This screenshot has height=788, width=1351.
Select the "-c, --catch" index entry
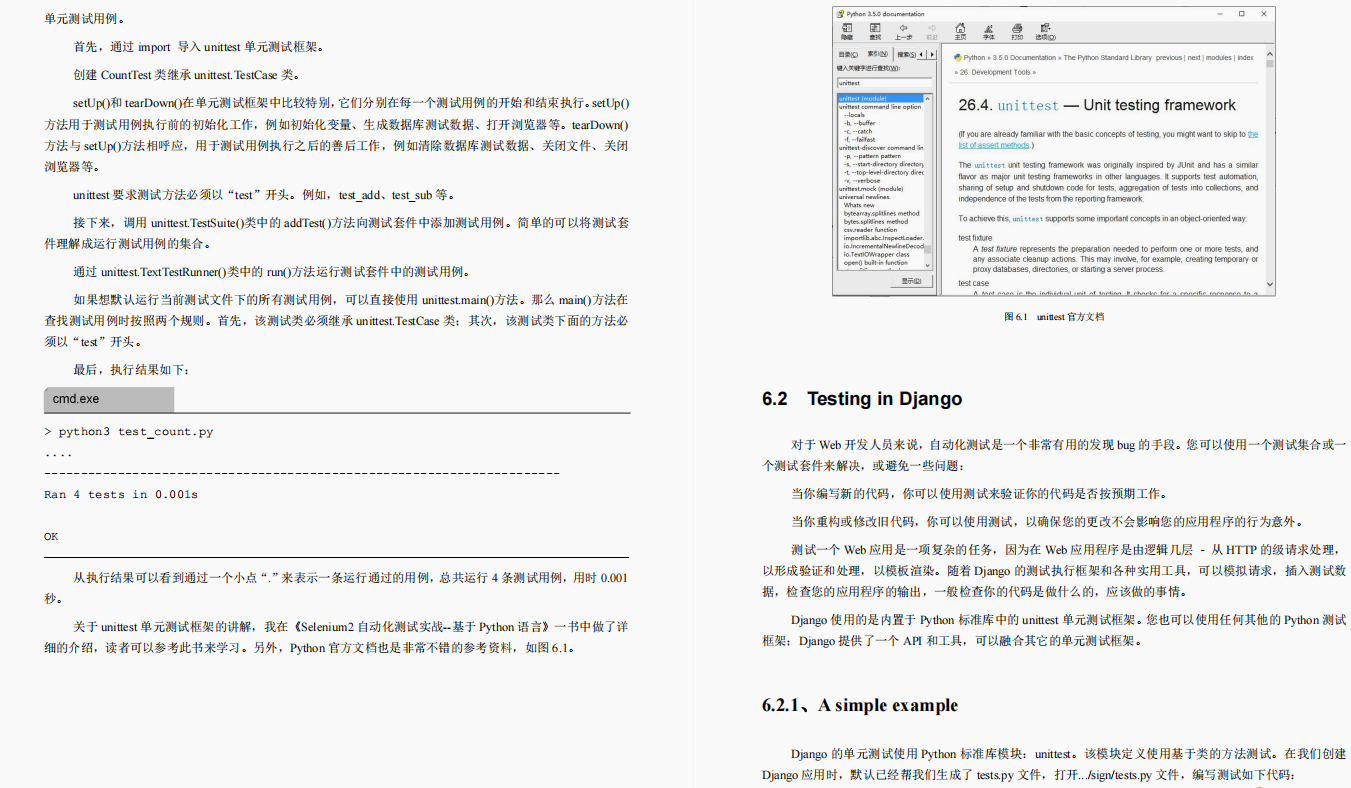coord(858,131)
